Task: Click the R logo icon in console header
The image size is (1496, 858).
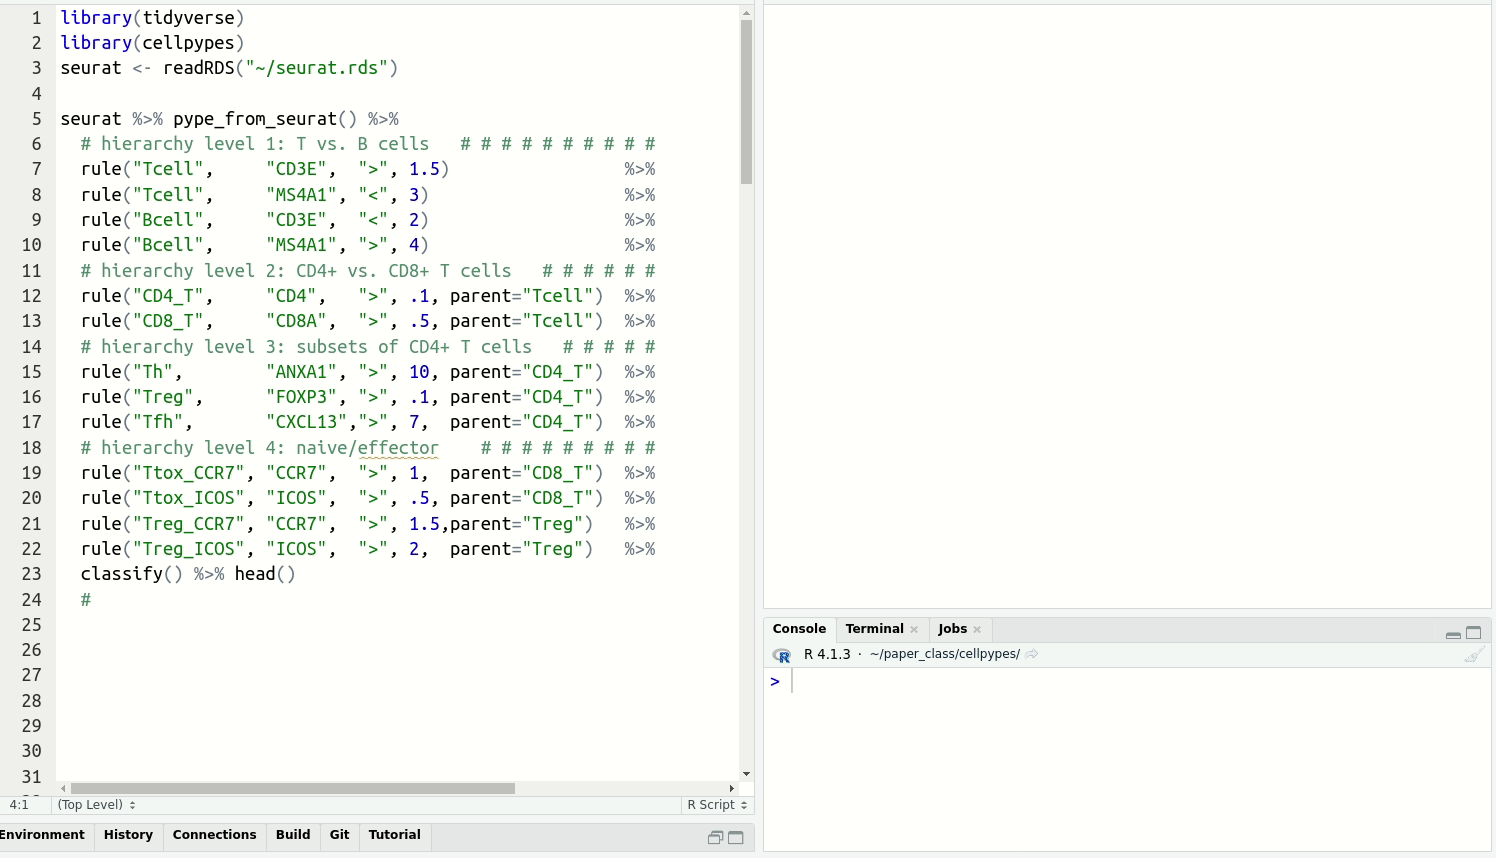Action: (x=782, y=655)
